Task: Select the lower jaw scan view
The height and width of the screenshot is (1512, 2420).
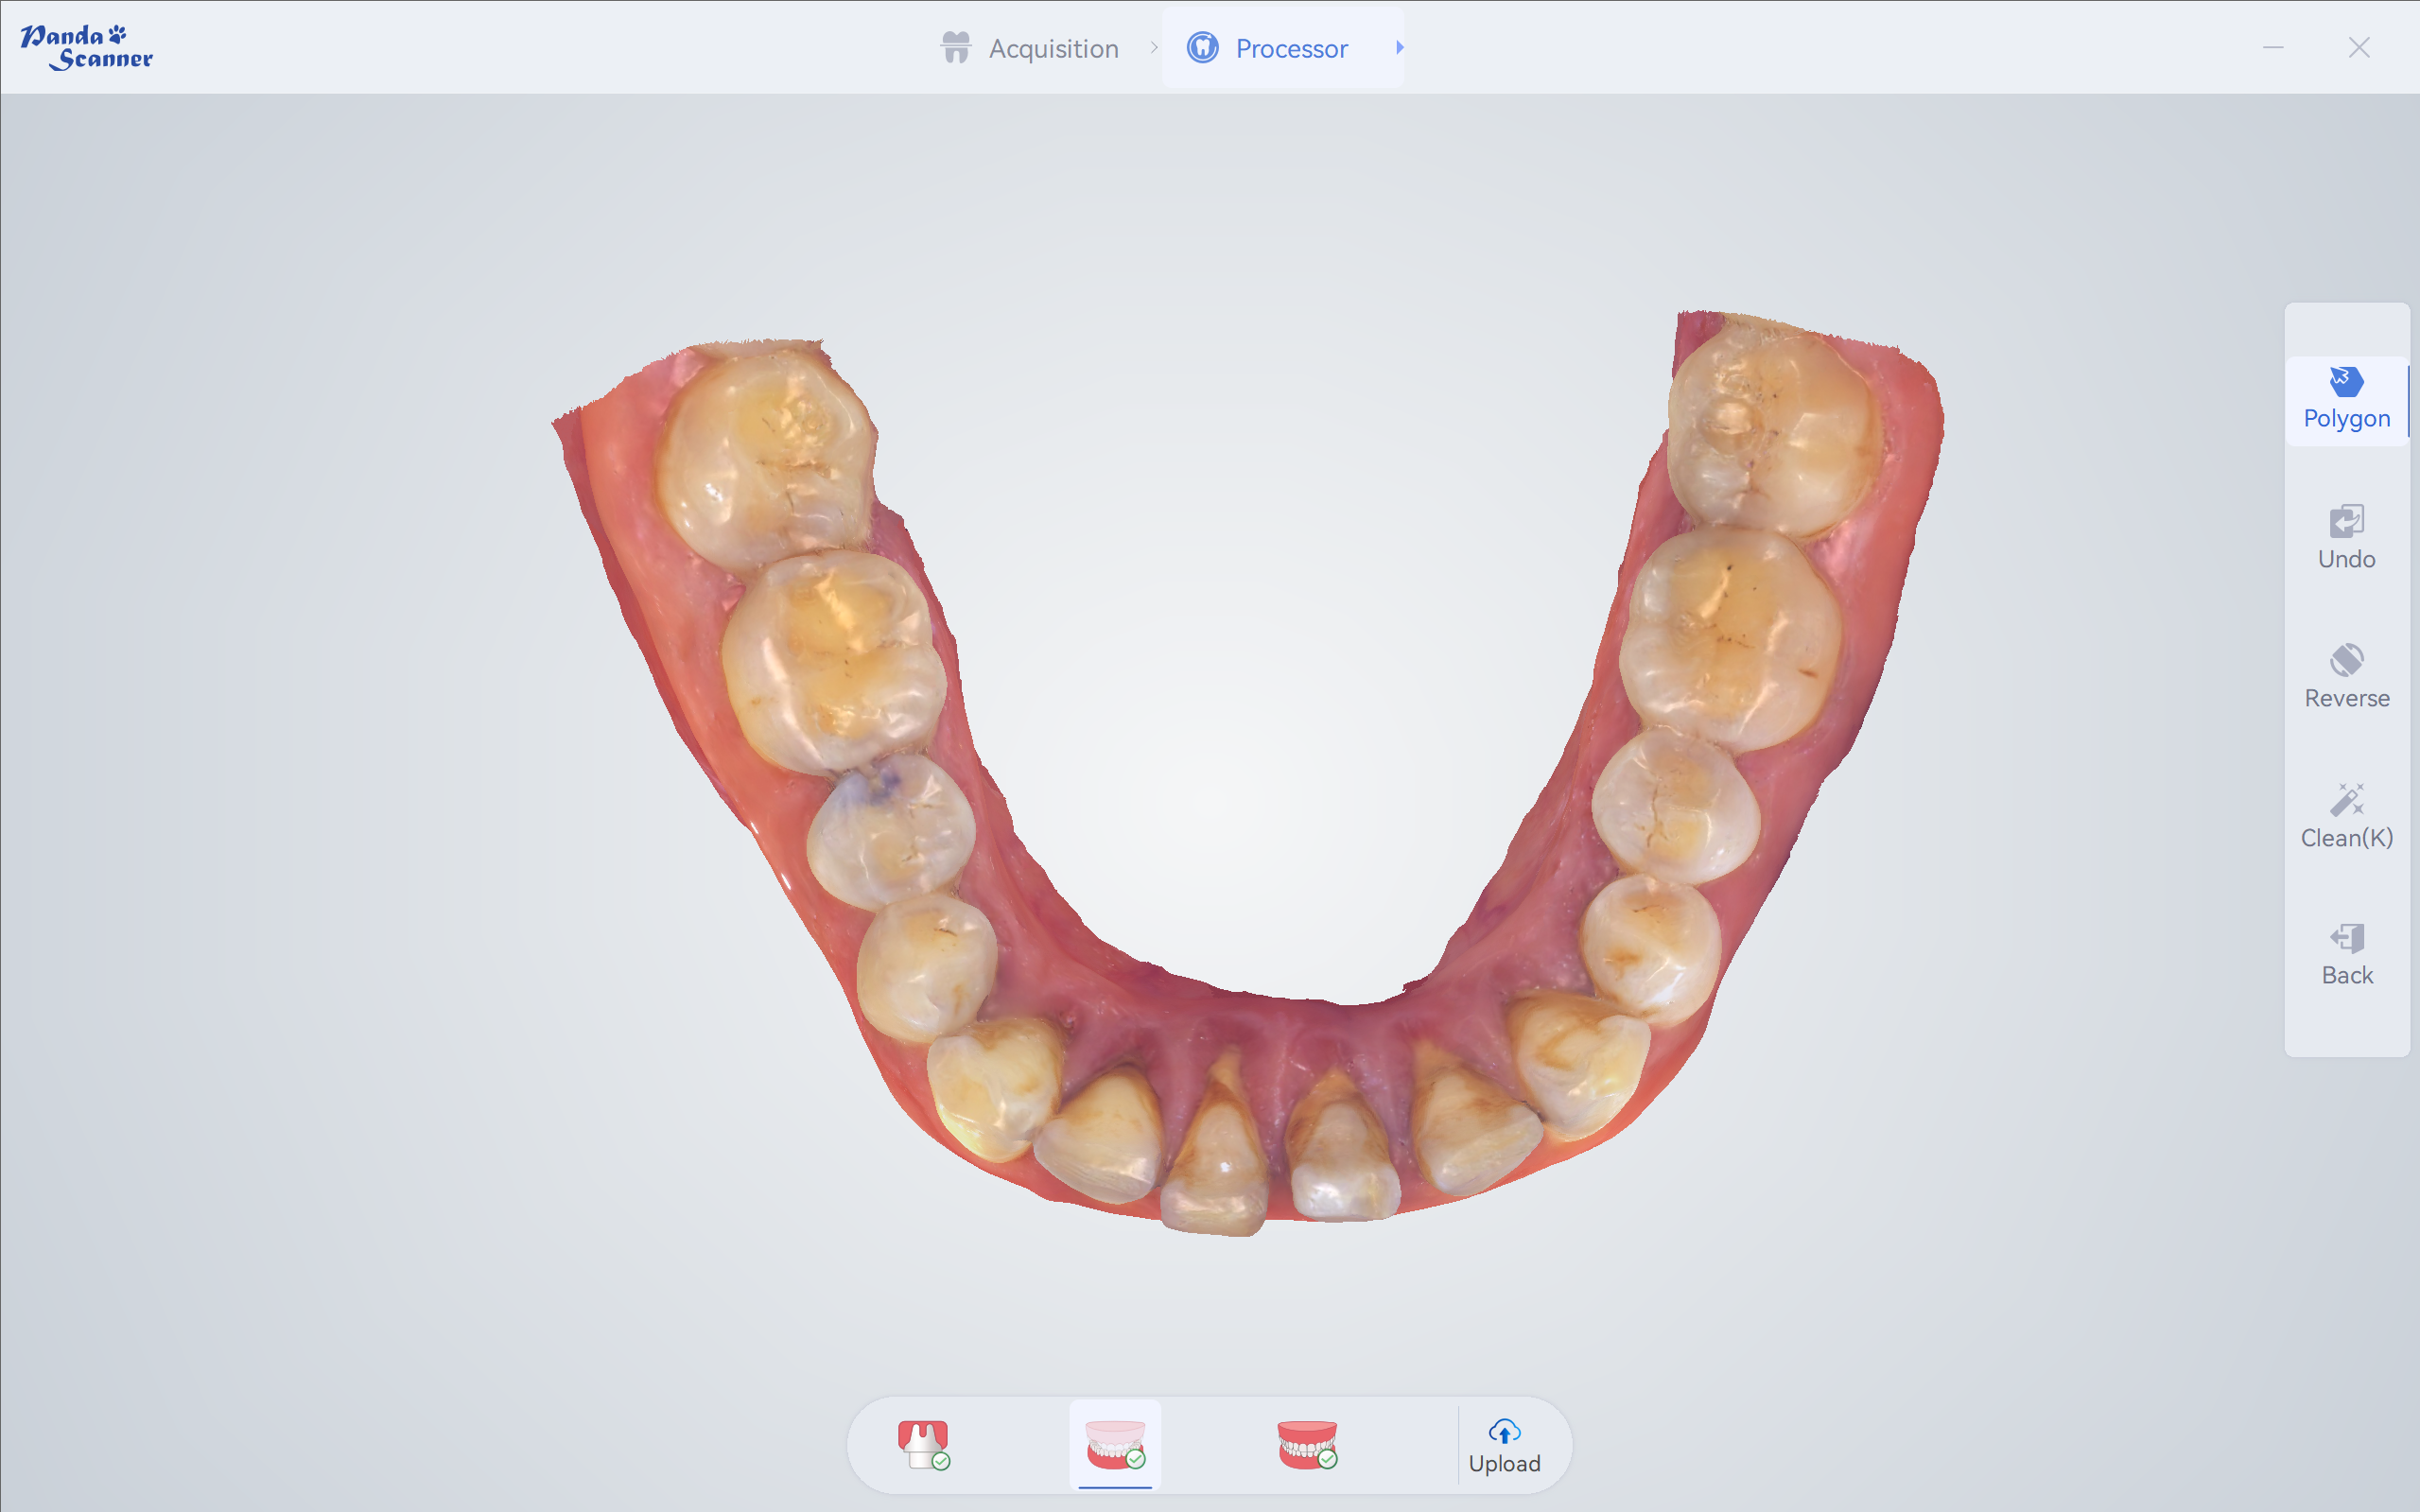Action: 1115,1445
